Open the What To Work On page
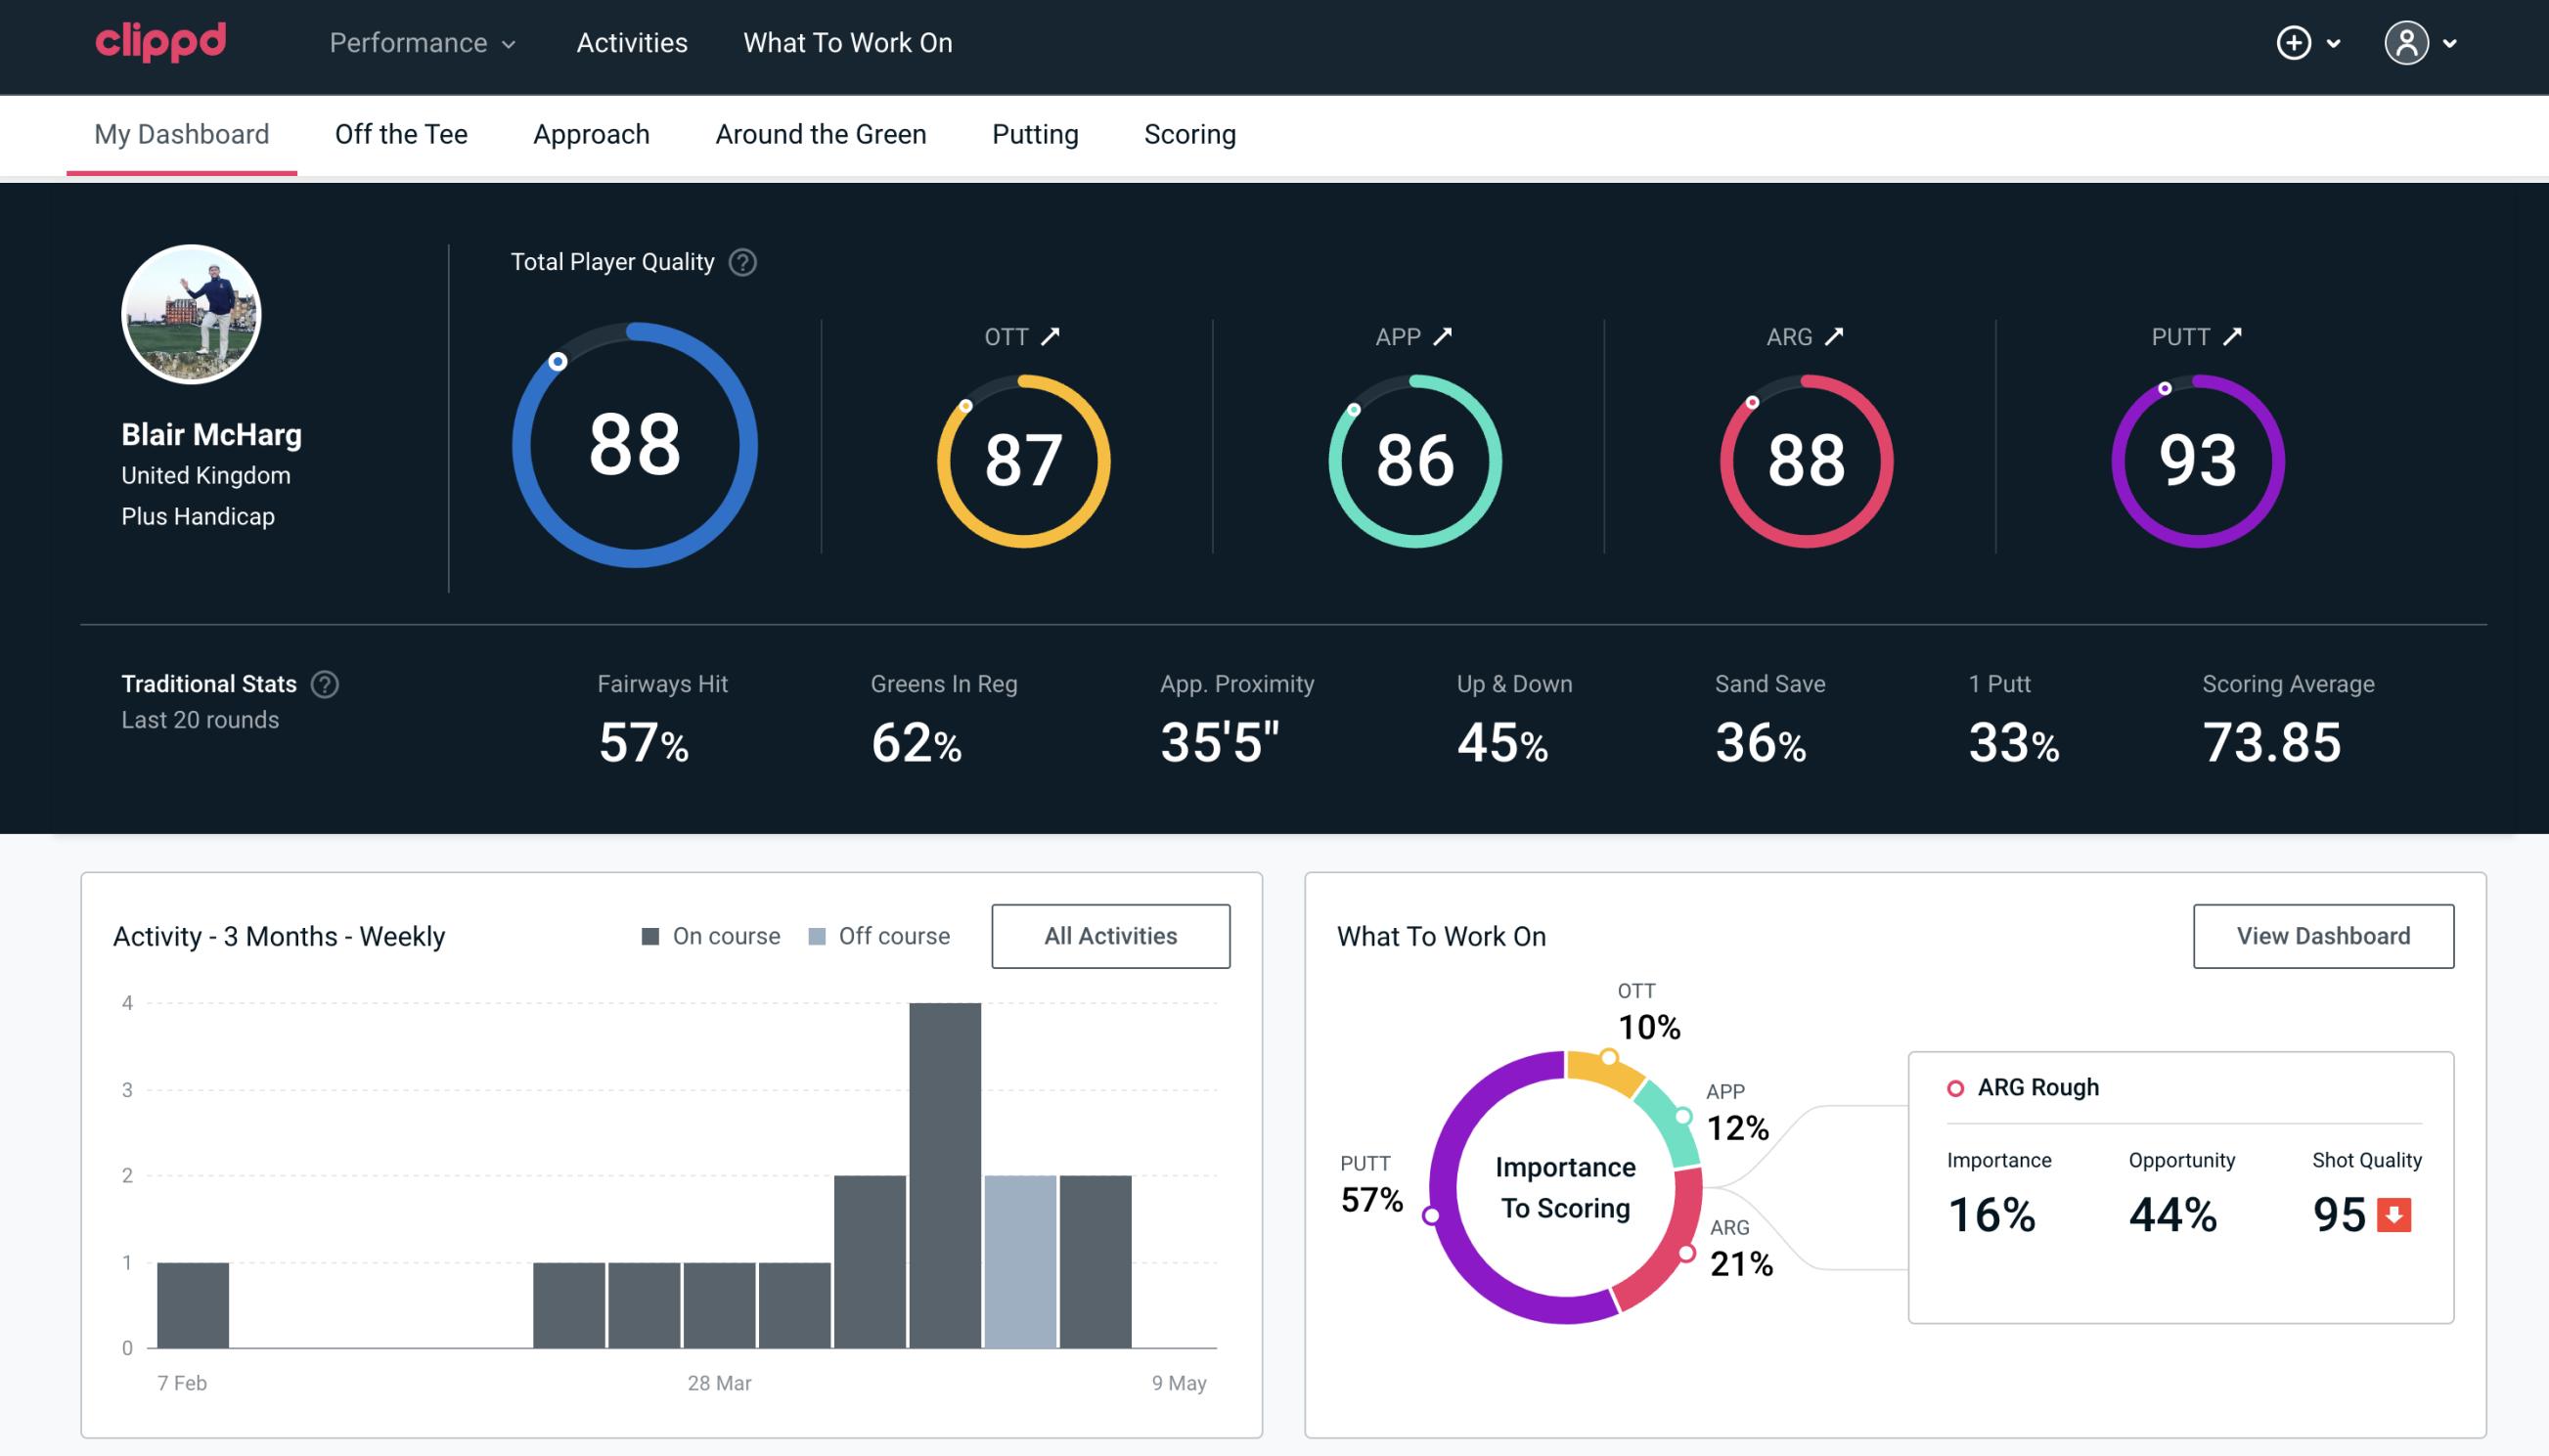 click(x=847, y=44)
